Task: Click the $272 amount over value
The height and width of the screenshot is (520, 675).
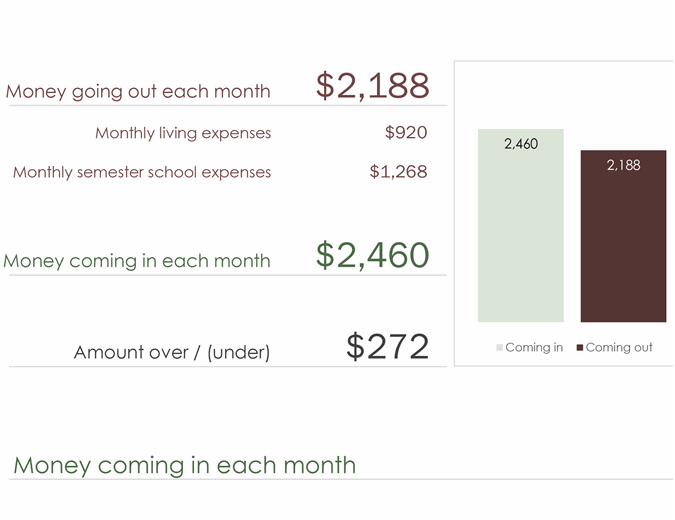Action: (387, 347)
